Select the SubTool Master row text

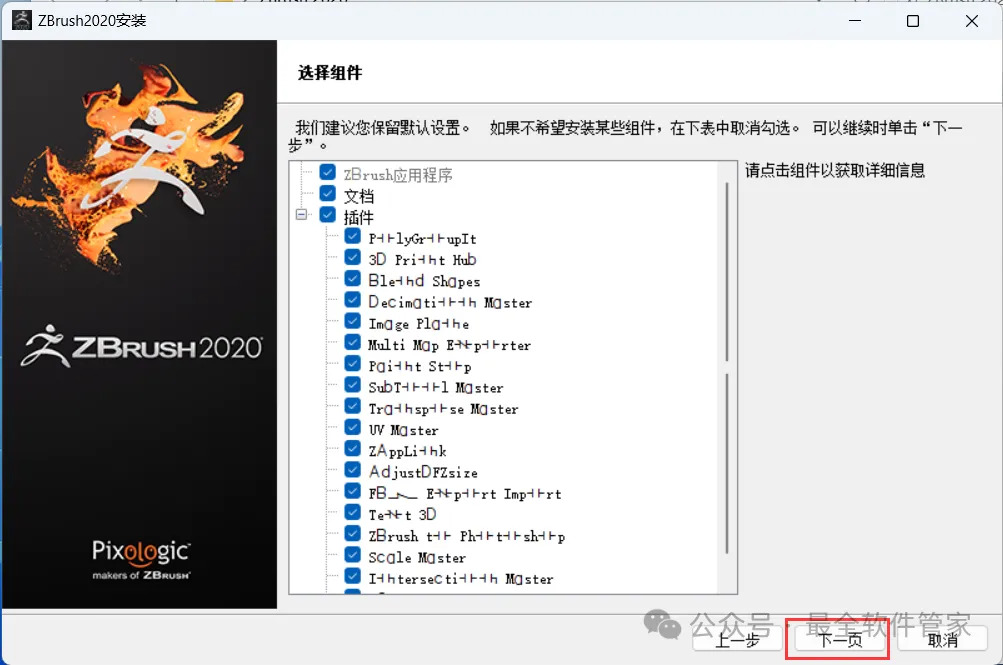(436, 387)
